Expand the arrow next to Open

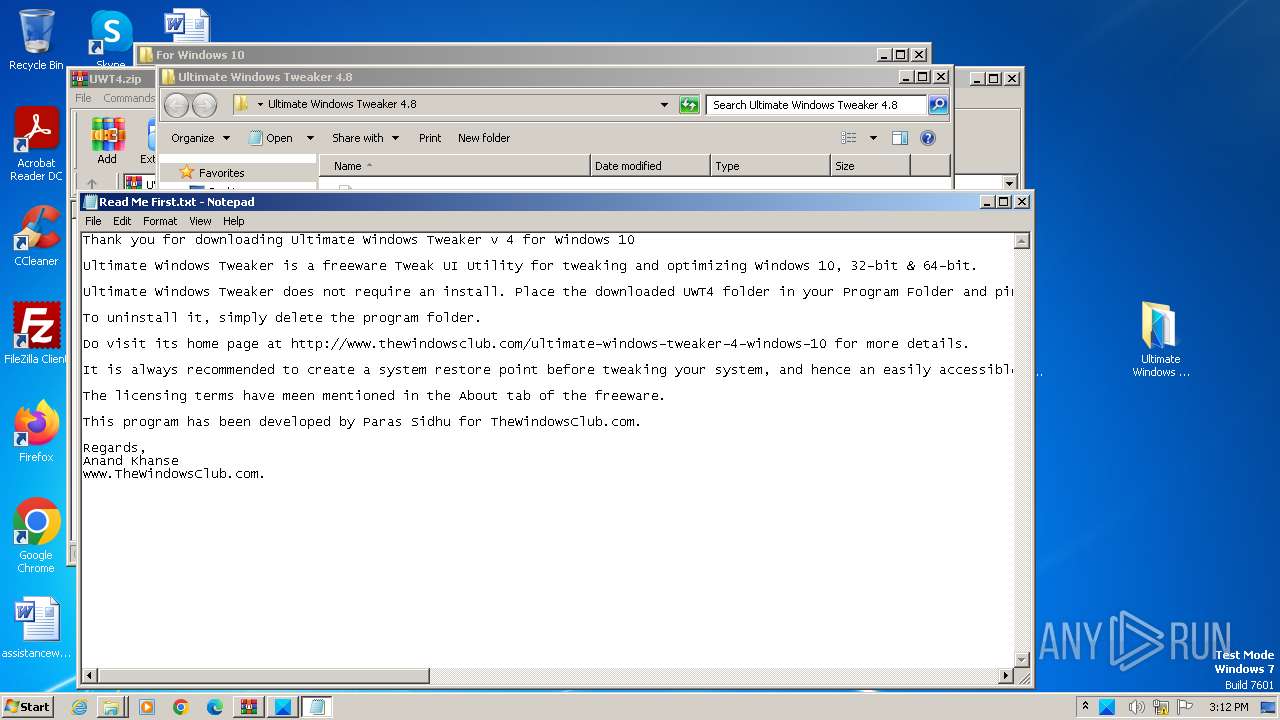(310, 138)
